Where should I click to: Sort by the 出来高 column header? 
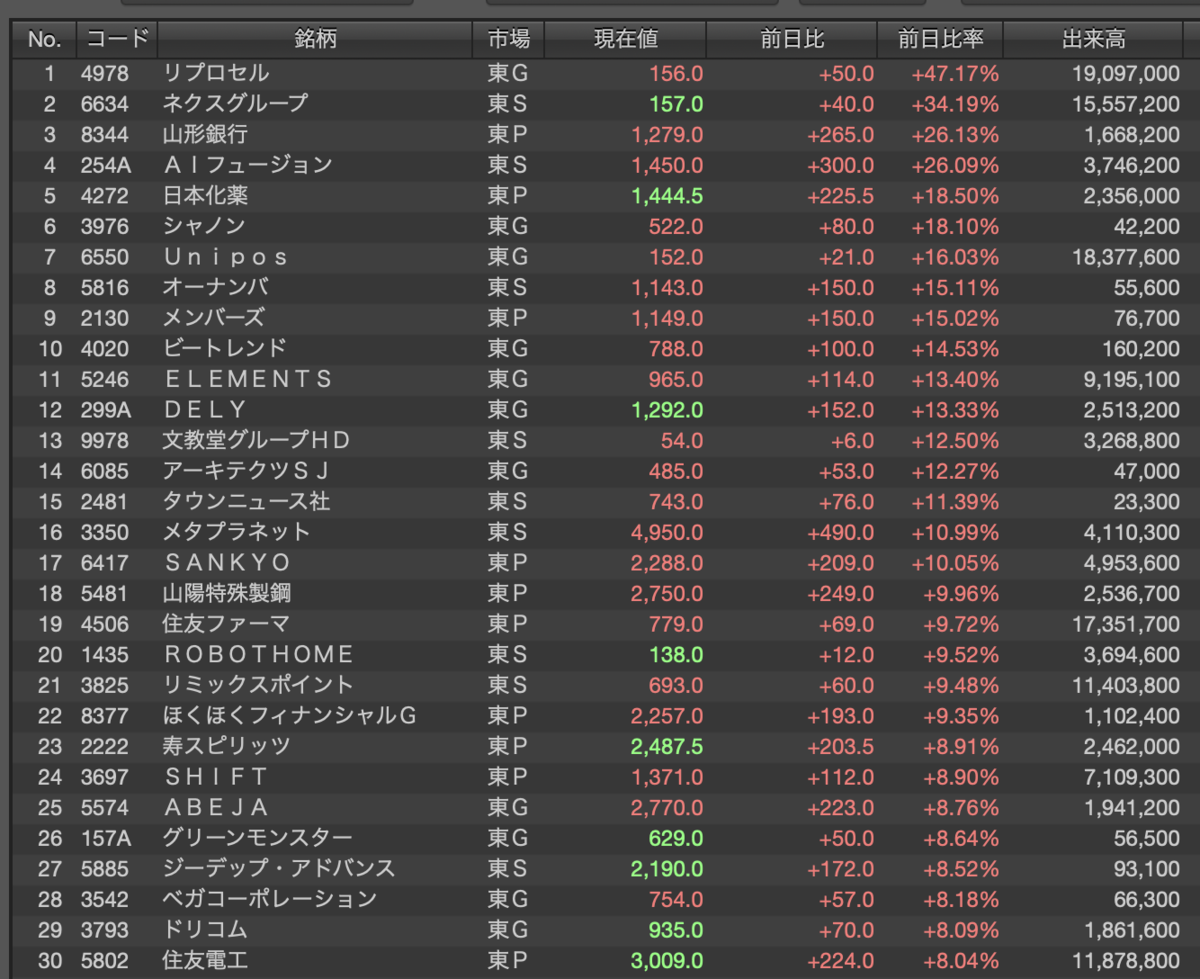[x=1093, y=40]
